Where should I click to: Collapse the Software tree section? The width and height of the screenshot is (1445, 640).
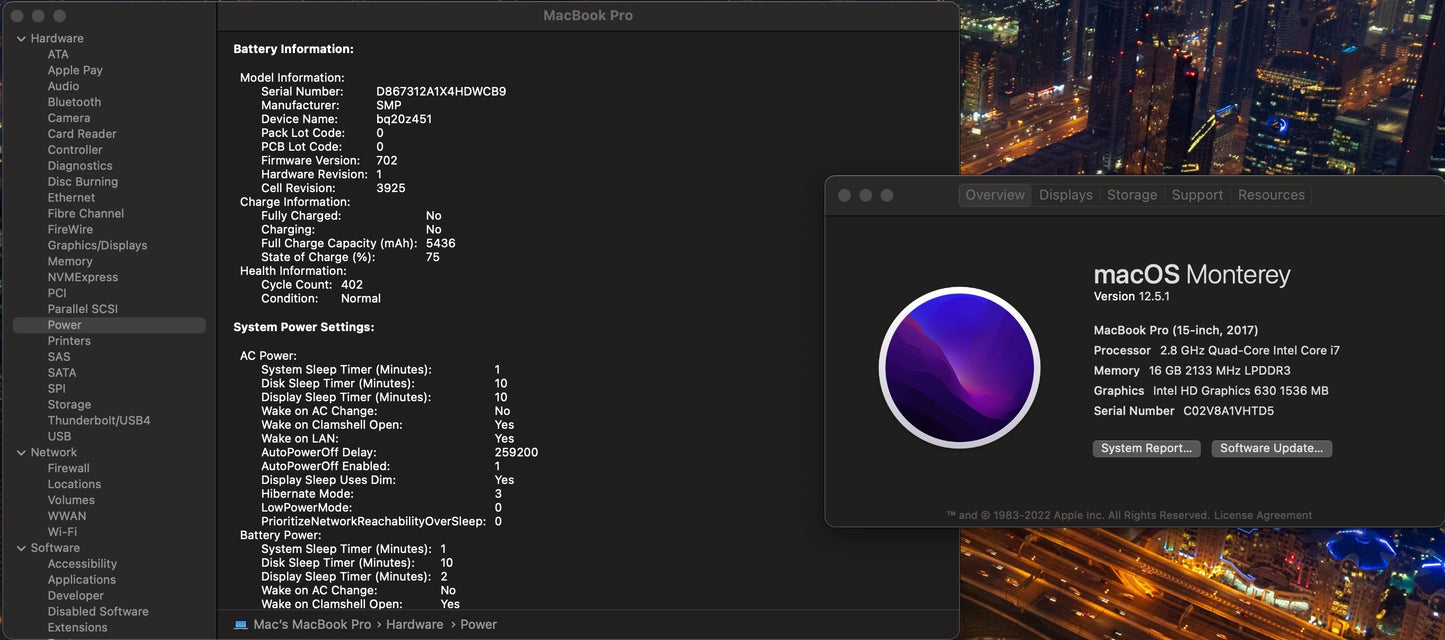(21, 548)
